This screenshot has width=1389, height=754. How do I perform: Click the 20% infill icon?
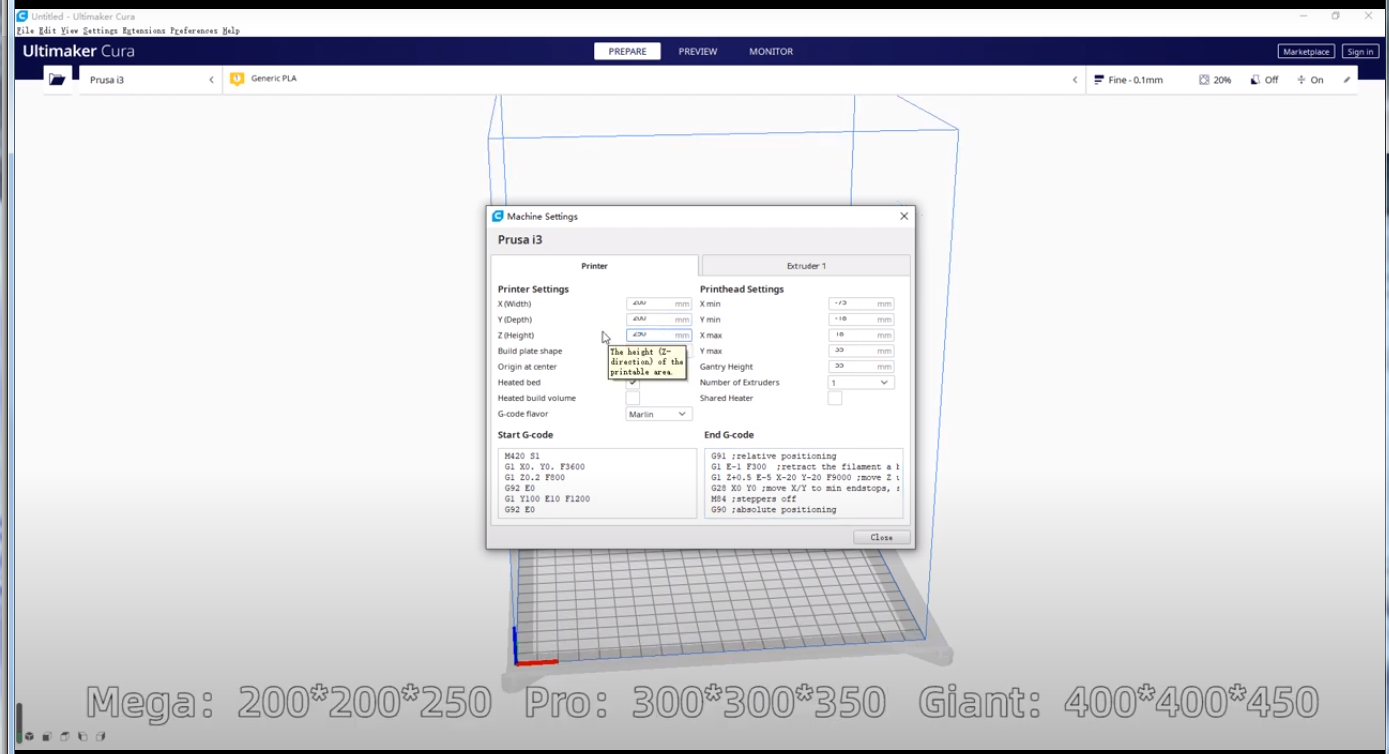[1204, 80]
